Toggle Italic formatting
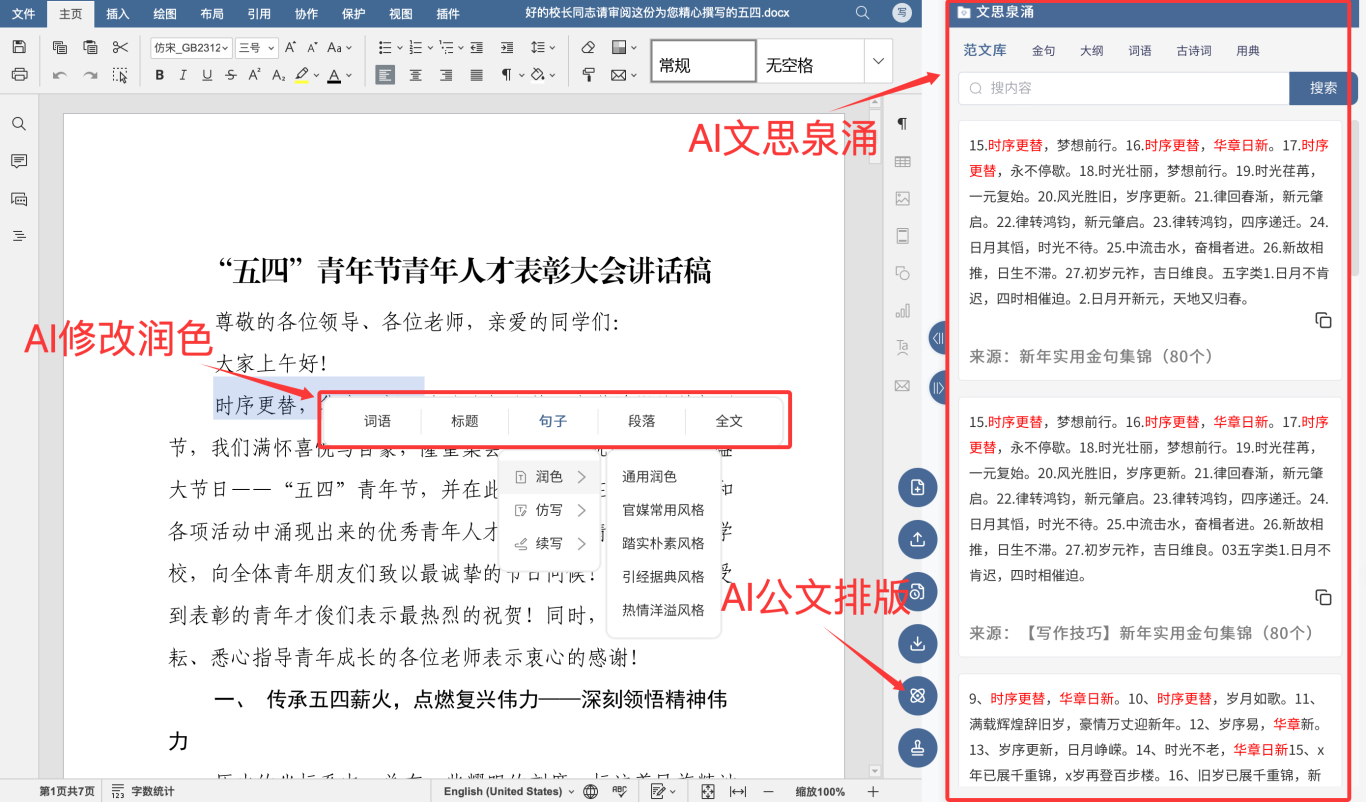Viewport: 1366px width, 802px height. (x=183, y=75)
